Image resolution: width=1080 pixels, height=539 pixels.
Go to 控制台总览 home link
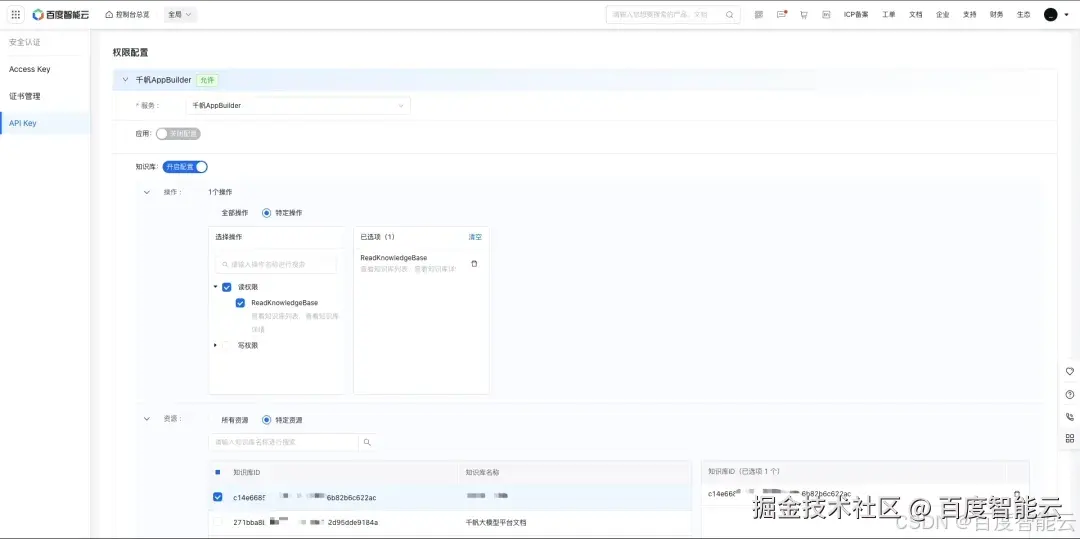(x=127, y=14)
